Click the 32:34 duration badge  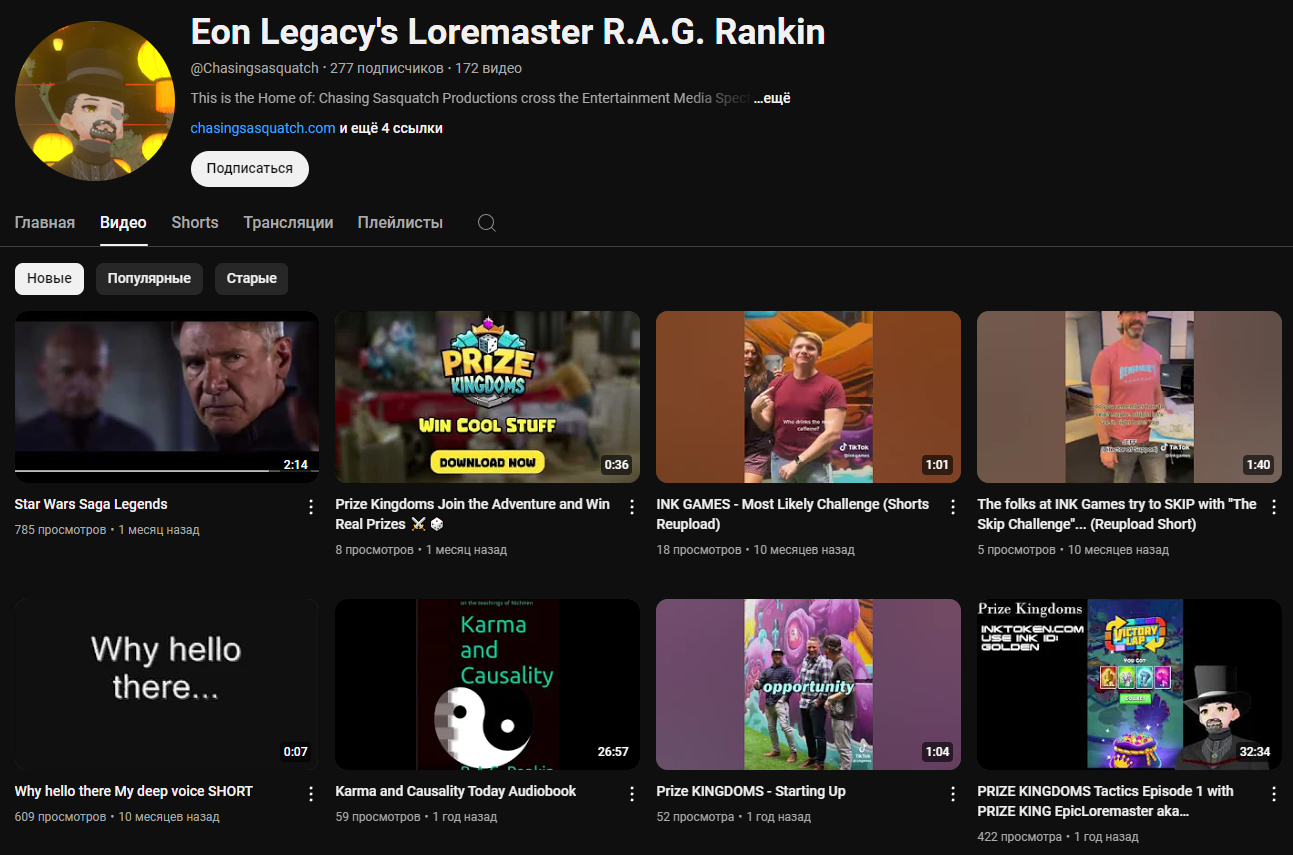pos(1255,752)
